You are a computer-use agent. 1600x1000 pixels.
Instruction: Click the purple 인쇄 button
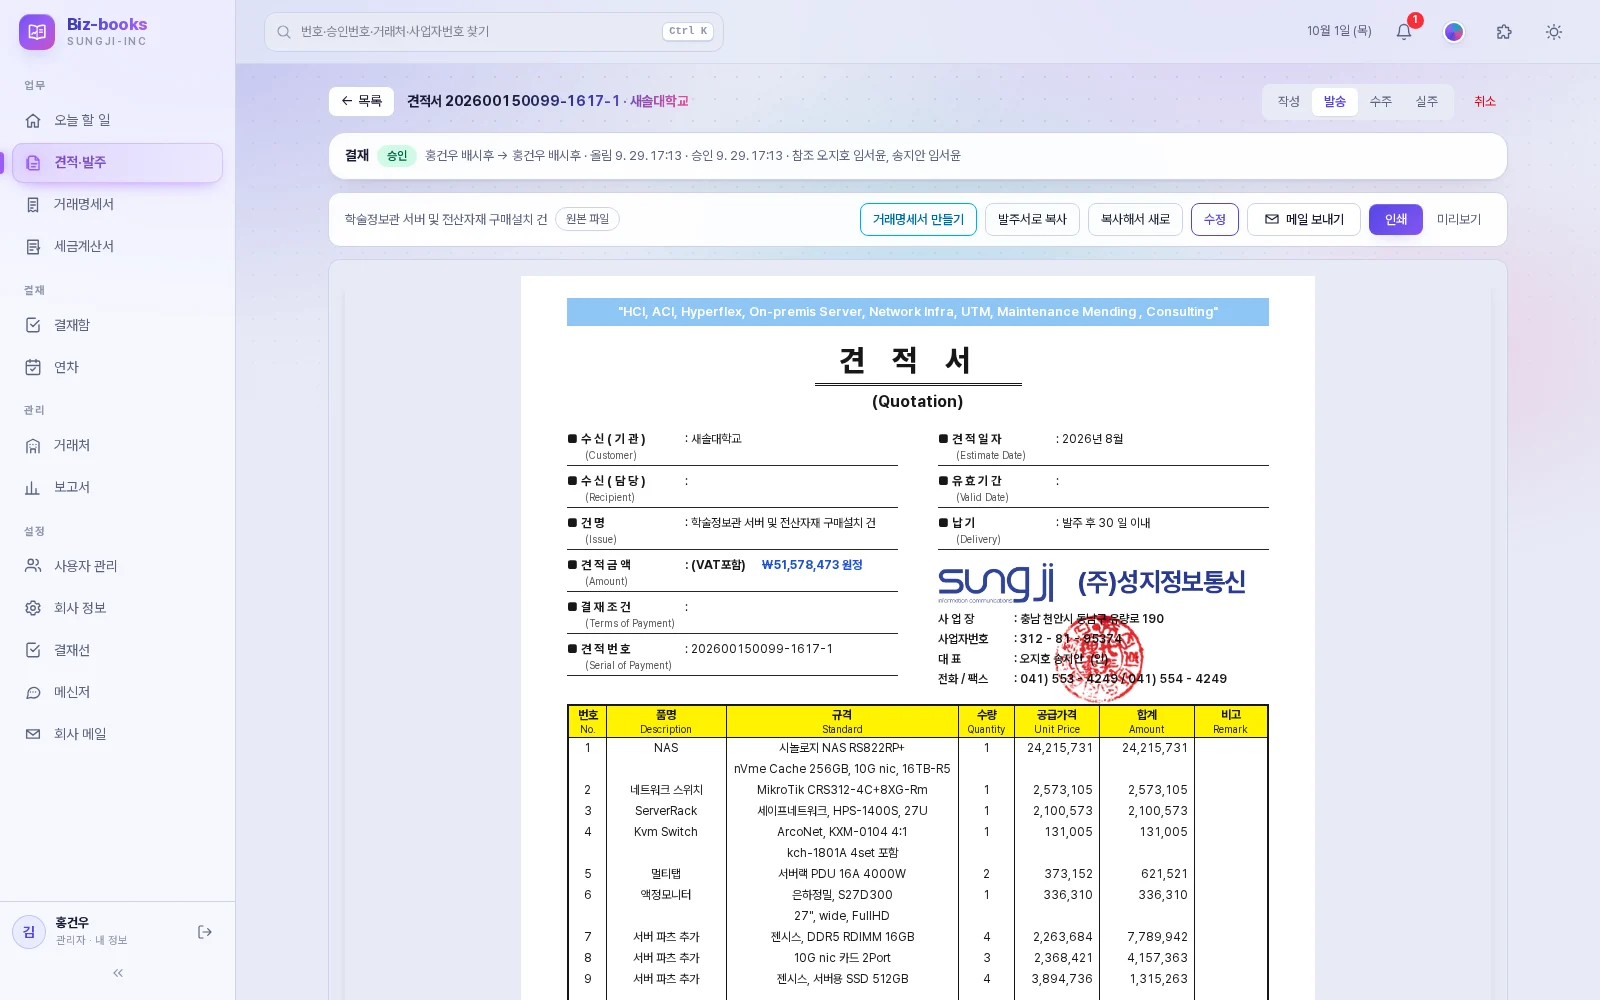click(x=1396, y=220)
